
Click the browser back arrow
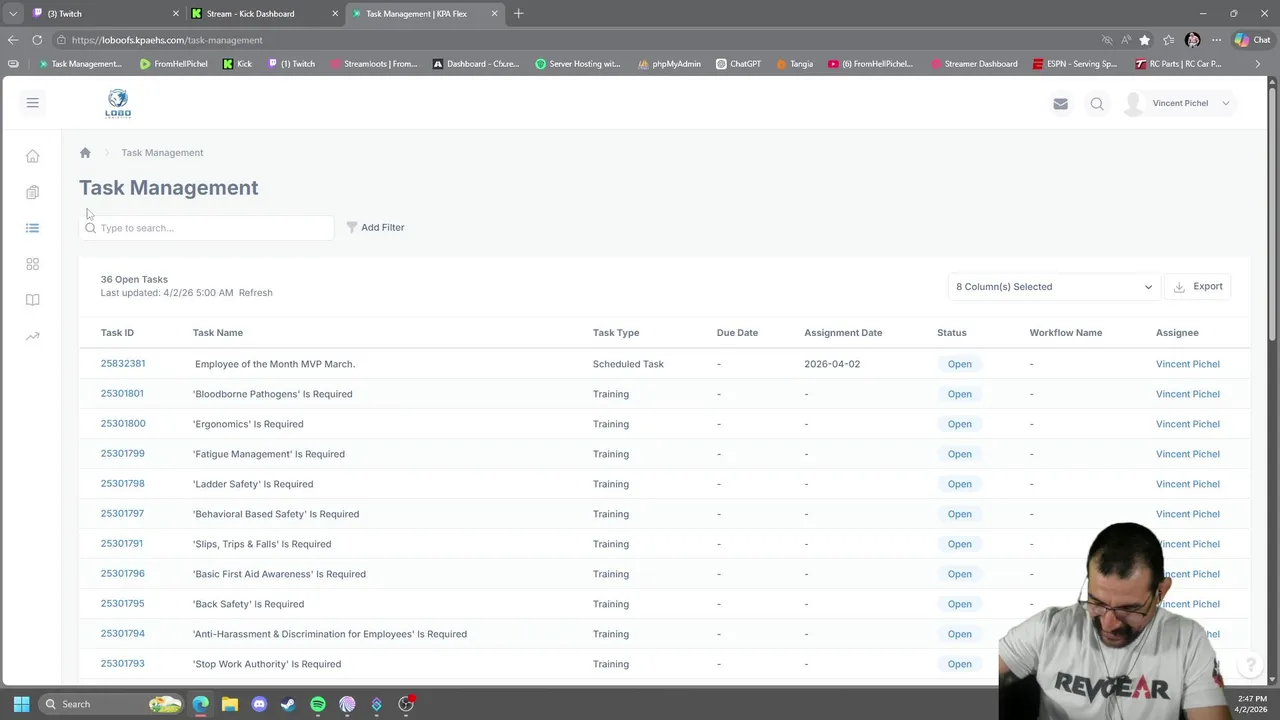coord(12,40)
